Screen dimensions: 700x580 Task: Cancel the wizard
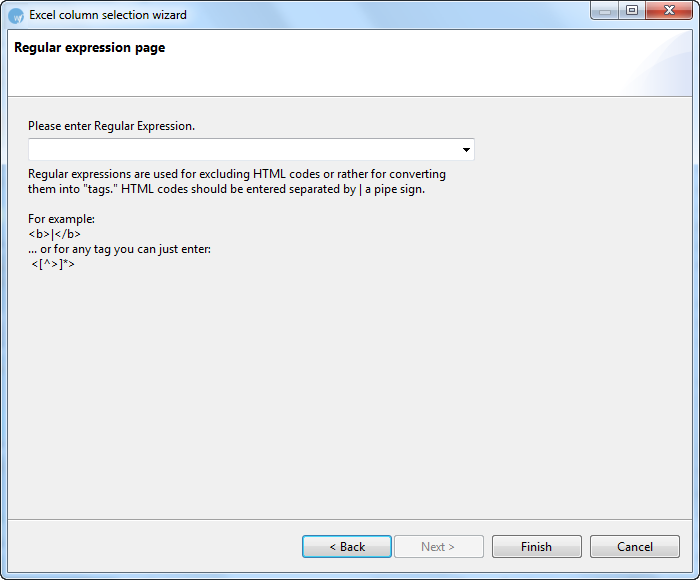[x=635, y=547]
